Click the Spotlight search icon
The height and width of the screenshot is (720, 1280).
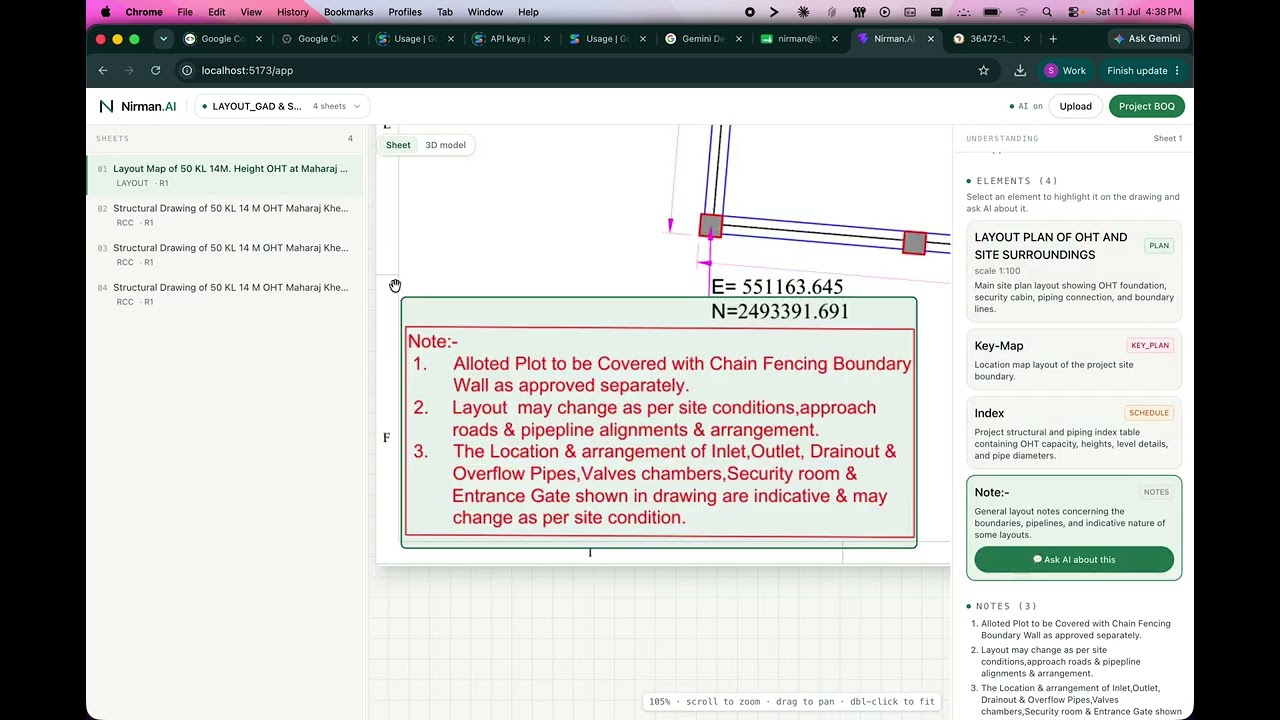click(x=1047, y=12)
